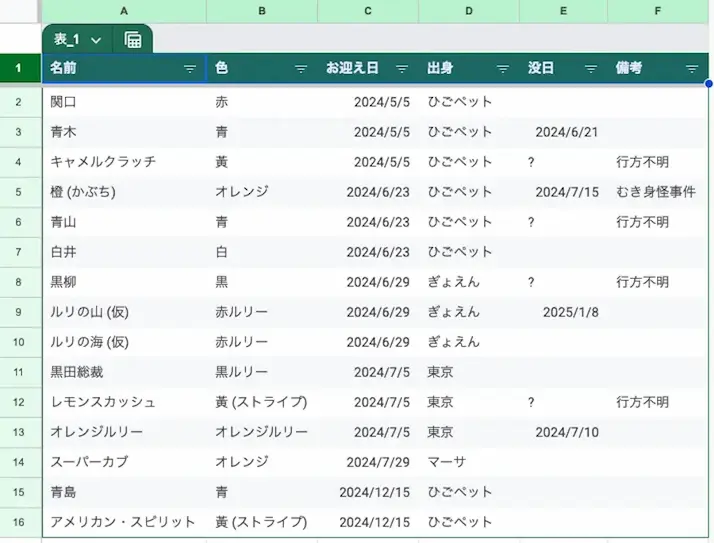Image resolution: width=714 pixels, height=543 pixels.
Task: Click the 没日 header cell
Action: point(563,68)
